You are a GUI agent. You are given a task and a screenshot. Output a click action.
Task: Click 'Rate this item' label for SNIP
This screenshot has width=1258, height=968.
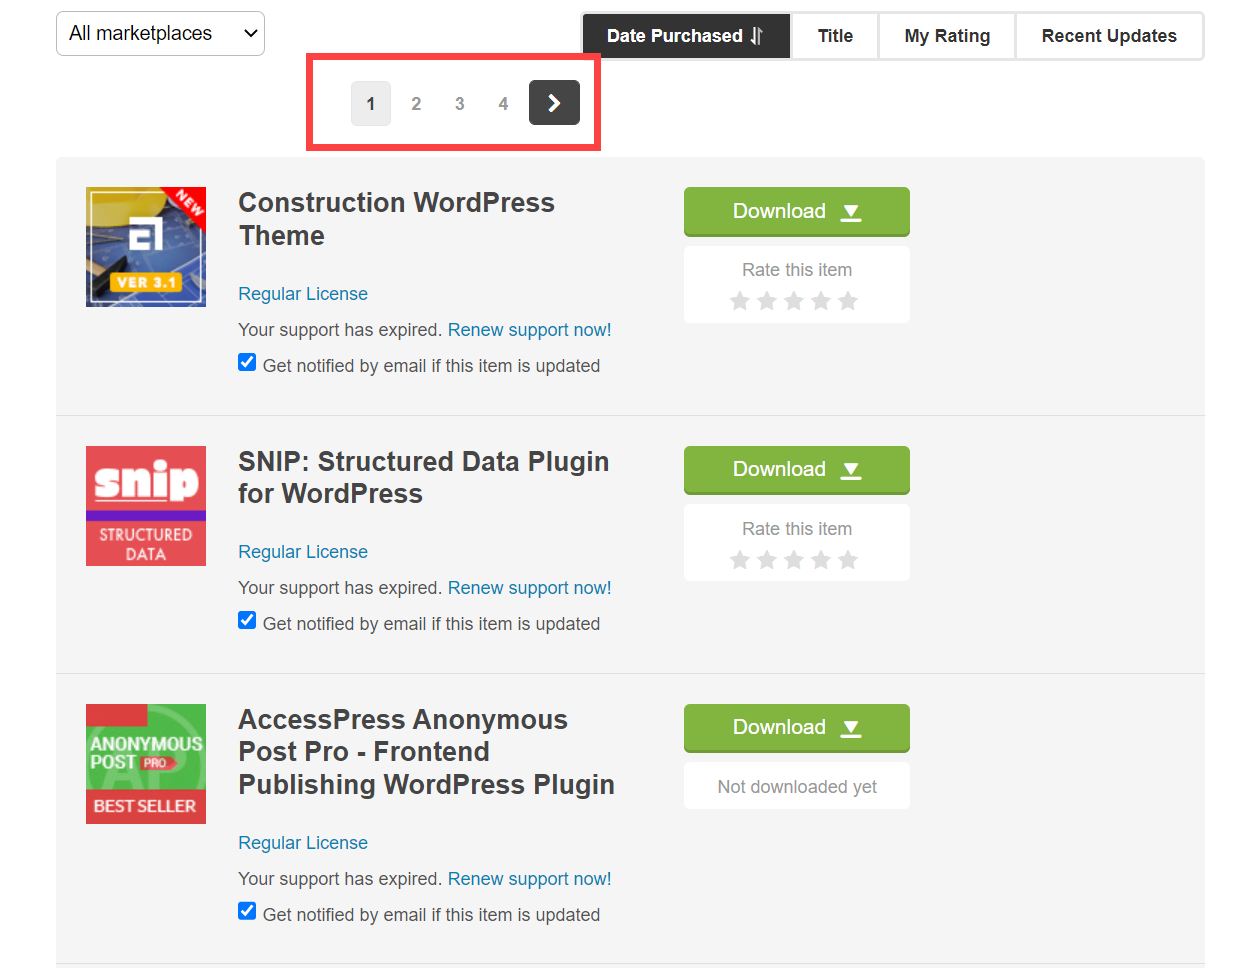[x=797, y=529]
